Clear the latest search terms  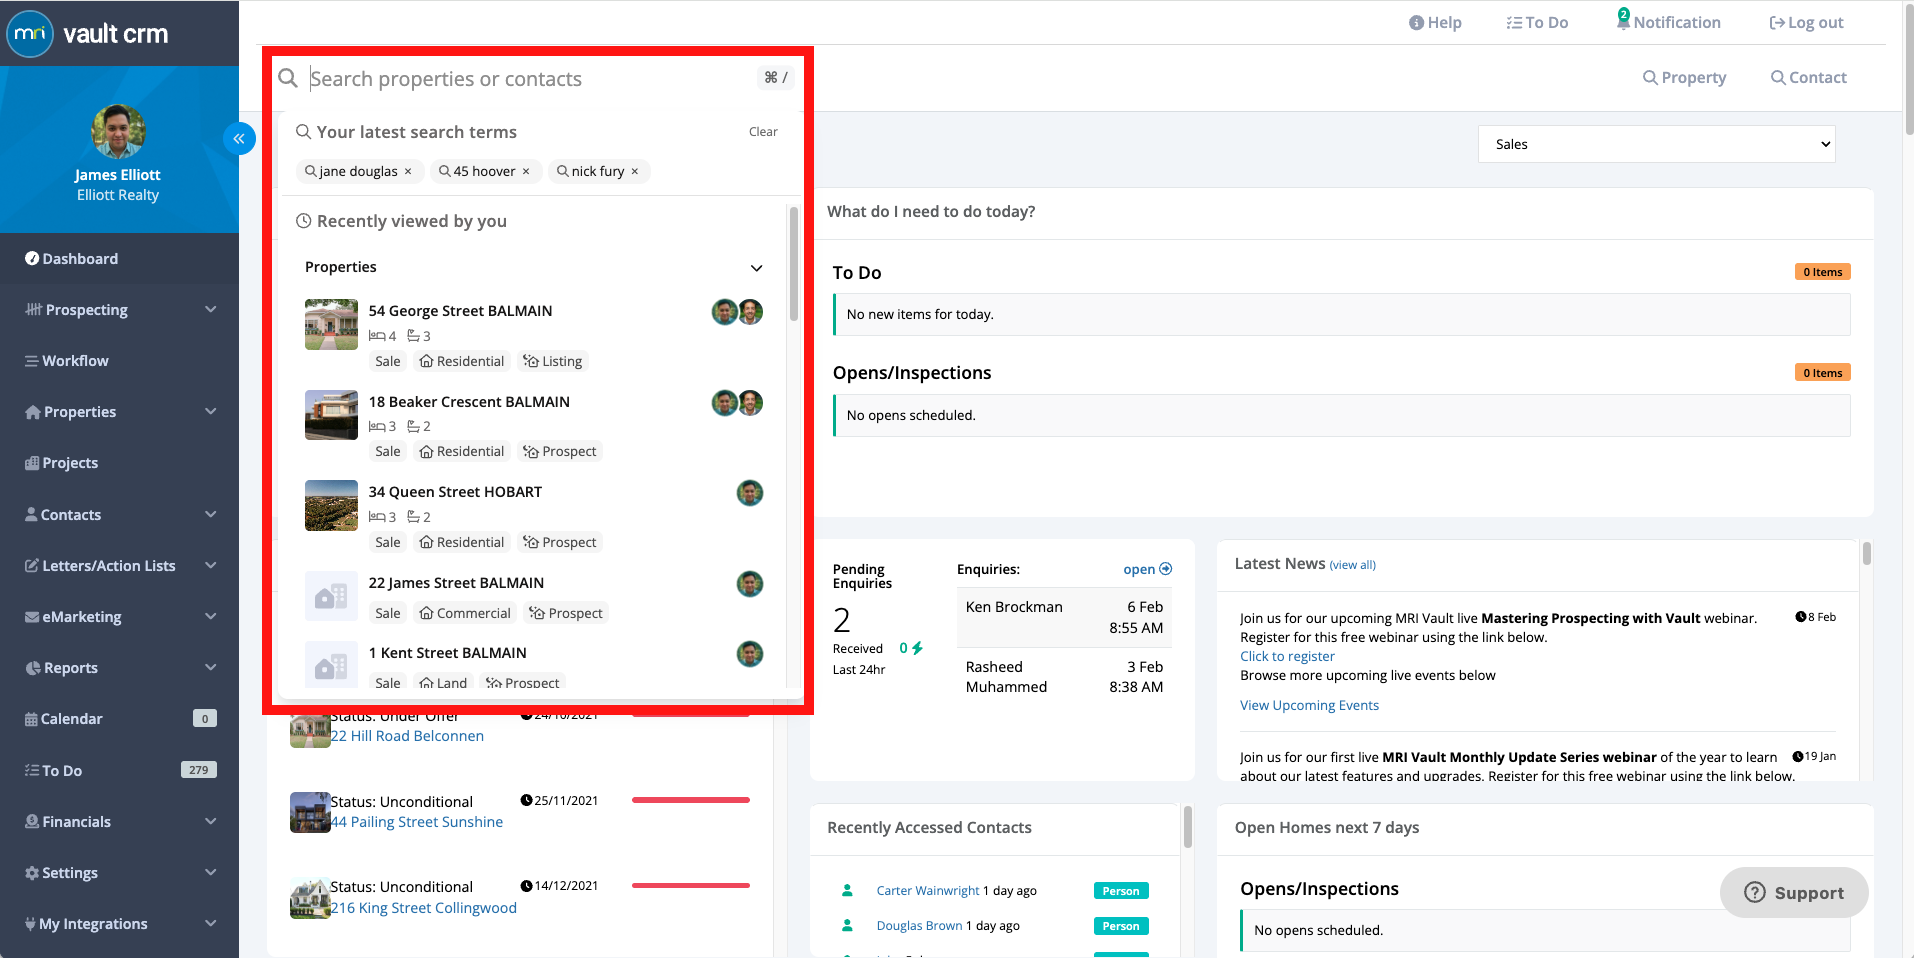tap(763, 132)
